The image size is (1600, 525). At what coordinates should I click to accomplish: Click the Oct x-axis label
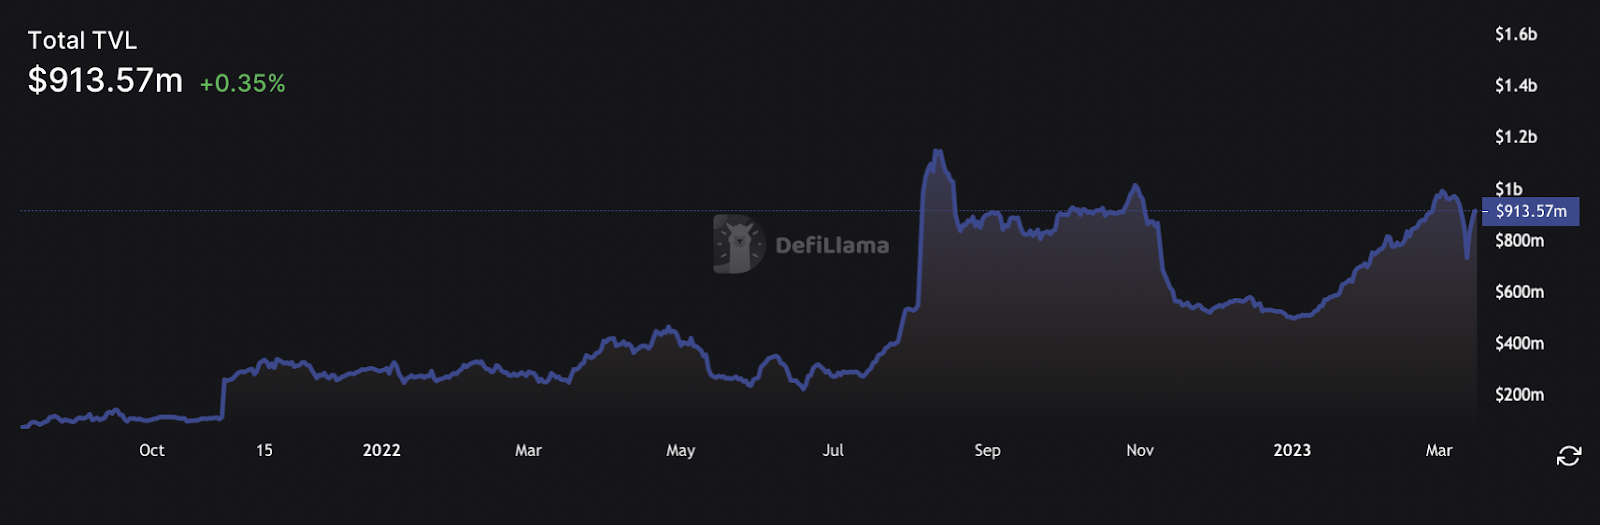tap(152, 450)
